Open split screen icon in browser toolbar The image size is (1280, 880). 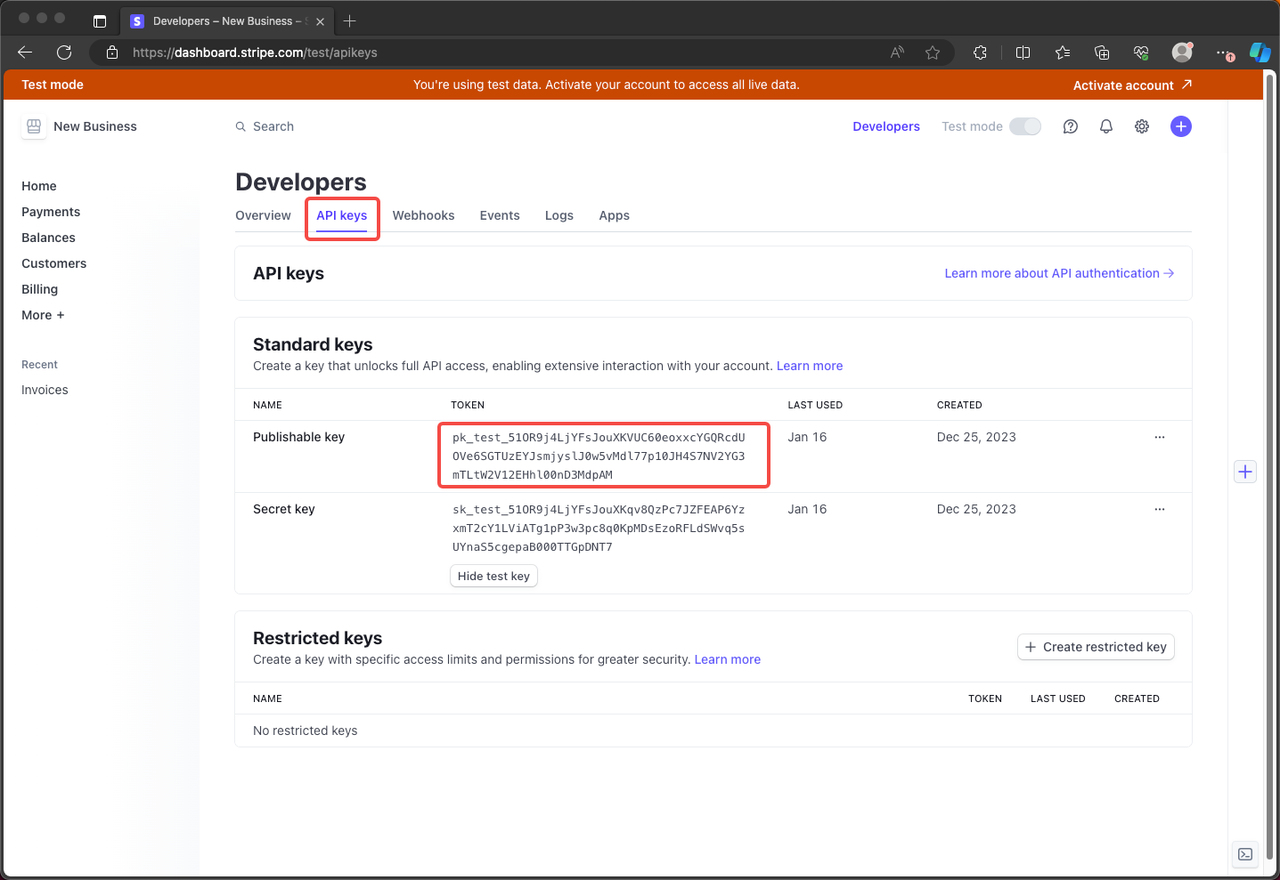tap(1023, 53)
